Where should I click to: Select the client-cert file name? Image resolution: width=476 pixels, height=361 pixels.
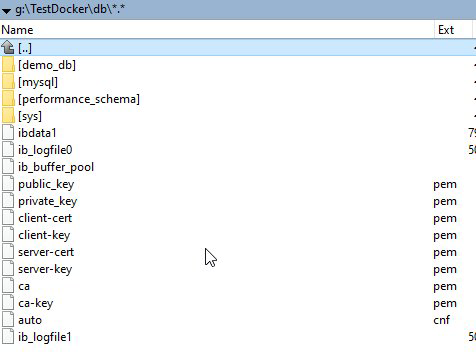(45, 218)
